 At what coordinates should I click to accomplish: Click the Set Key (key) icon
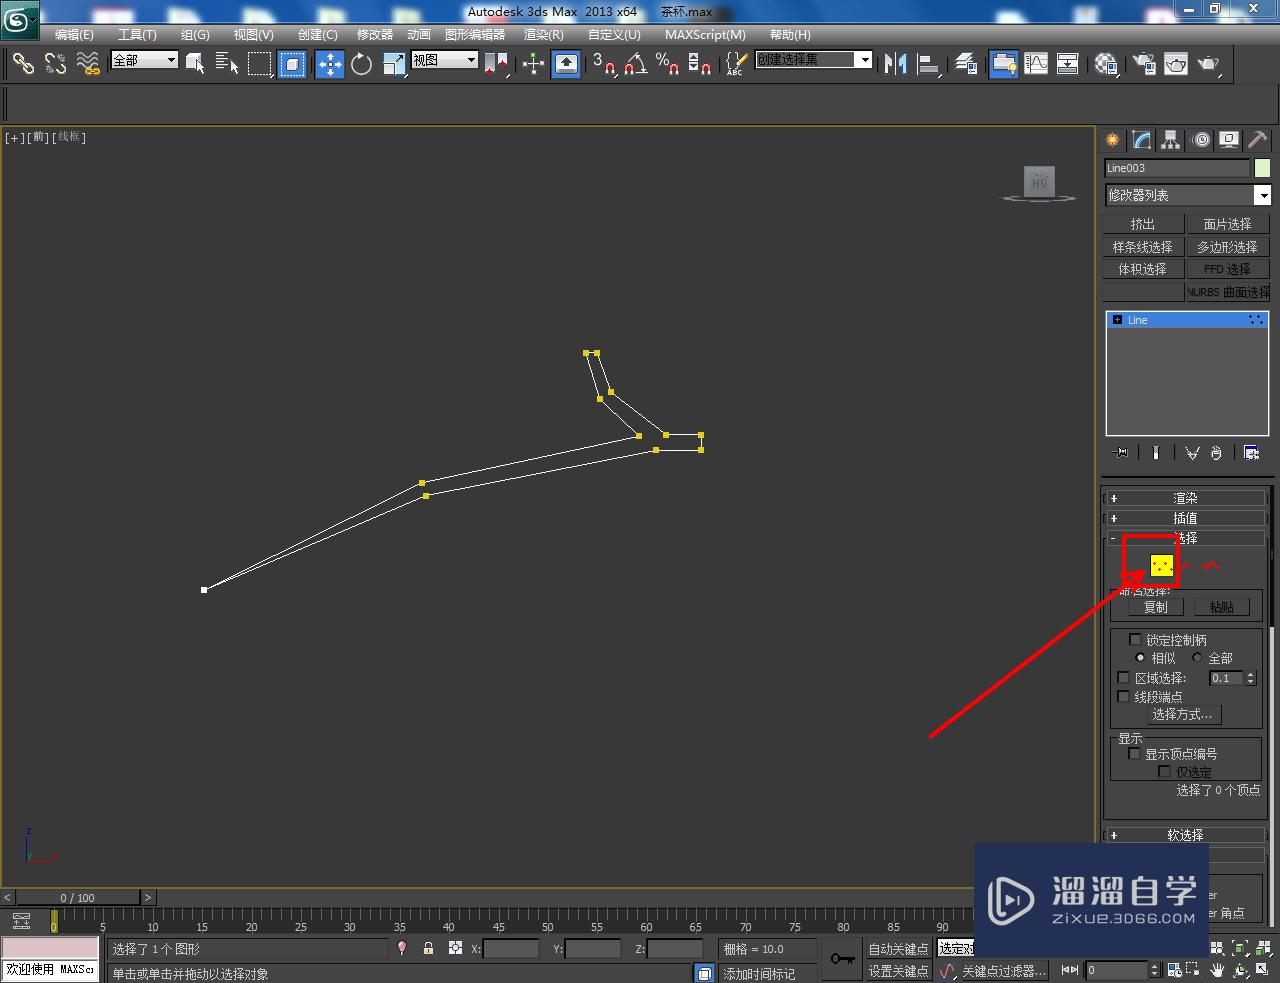842,959
